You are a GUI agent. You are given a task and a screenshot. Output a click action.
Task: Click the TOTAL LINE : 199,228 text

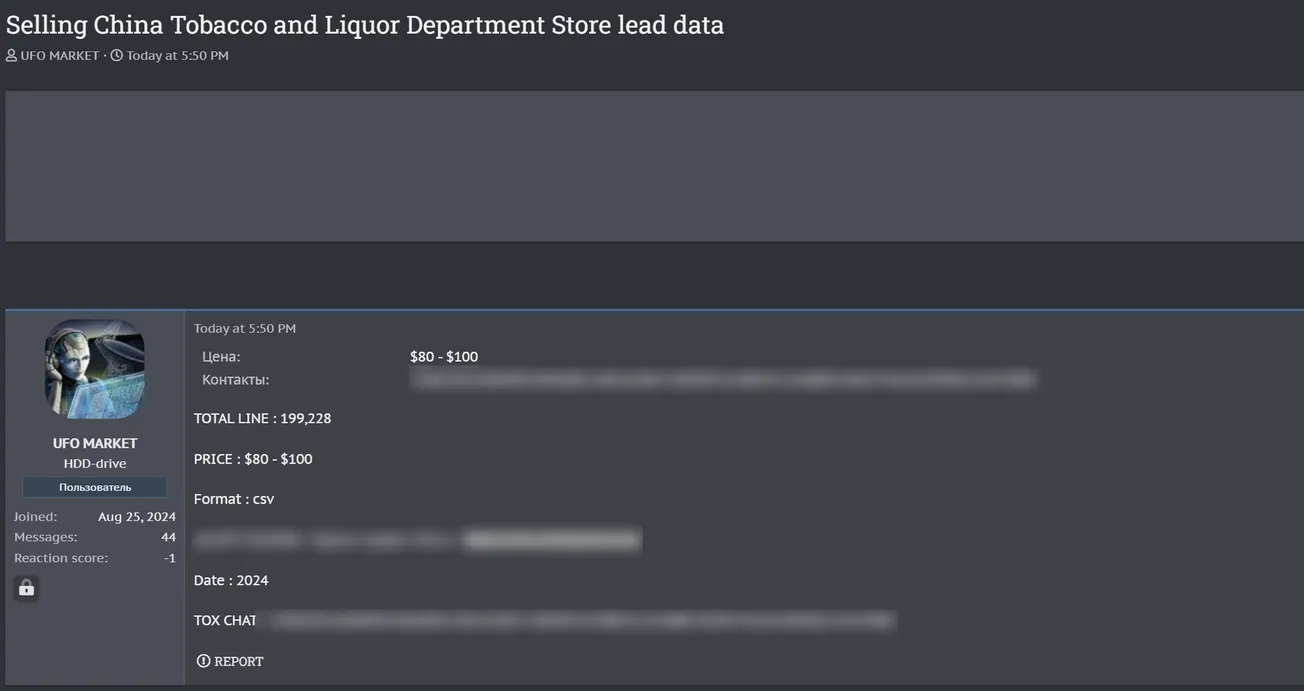tap(262, 418)
